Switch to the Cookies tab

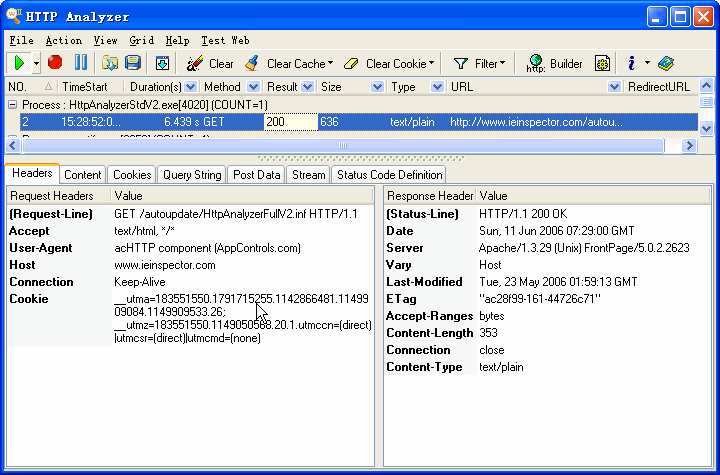[132, 175]
